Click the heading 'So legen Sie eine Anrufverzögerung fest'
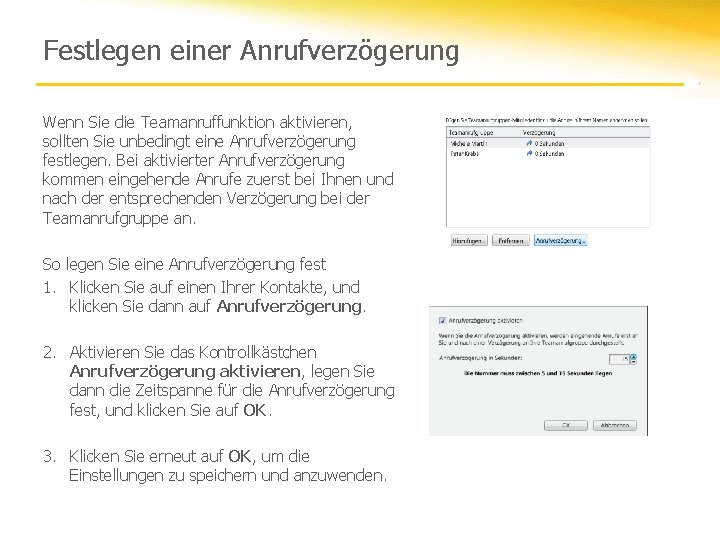Image resolution: width=720 pixels, height=540 pixels. click(184, 264)
